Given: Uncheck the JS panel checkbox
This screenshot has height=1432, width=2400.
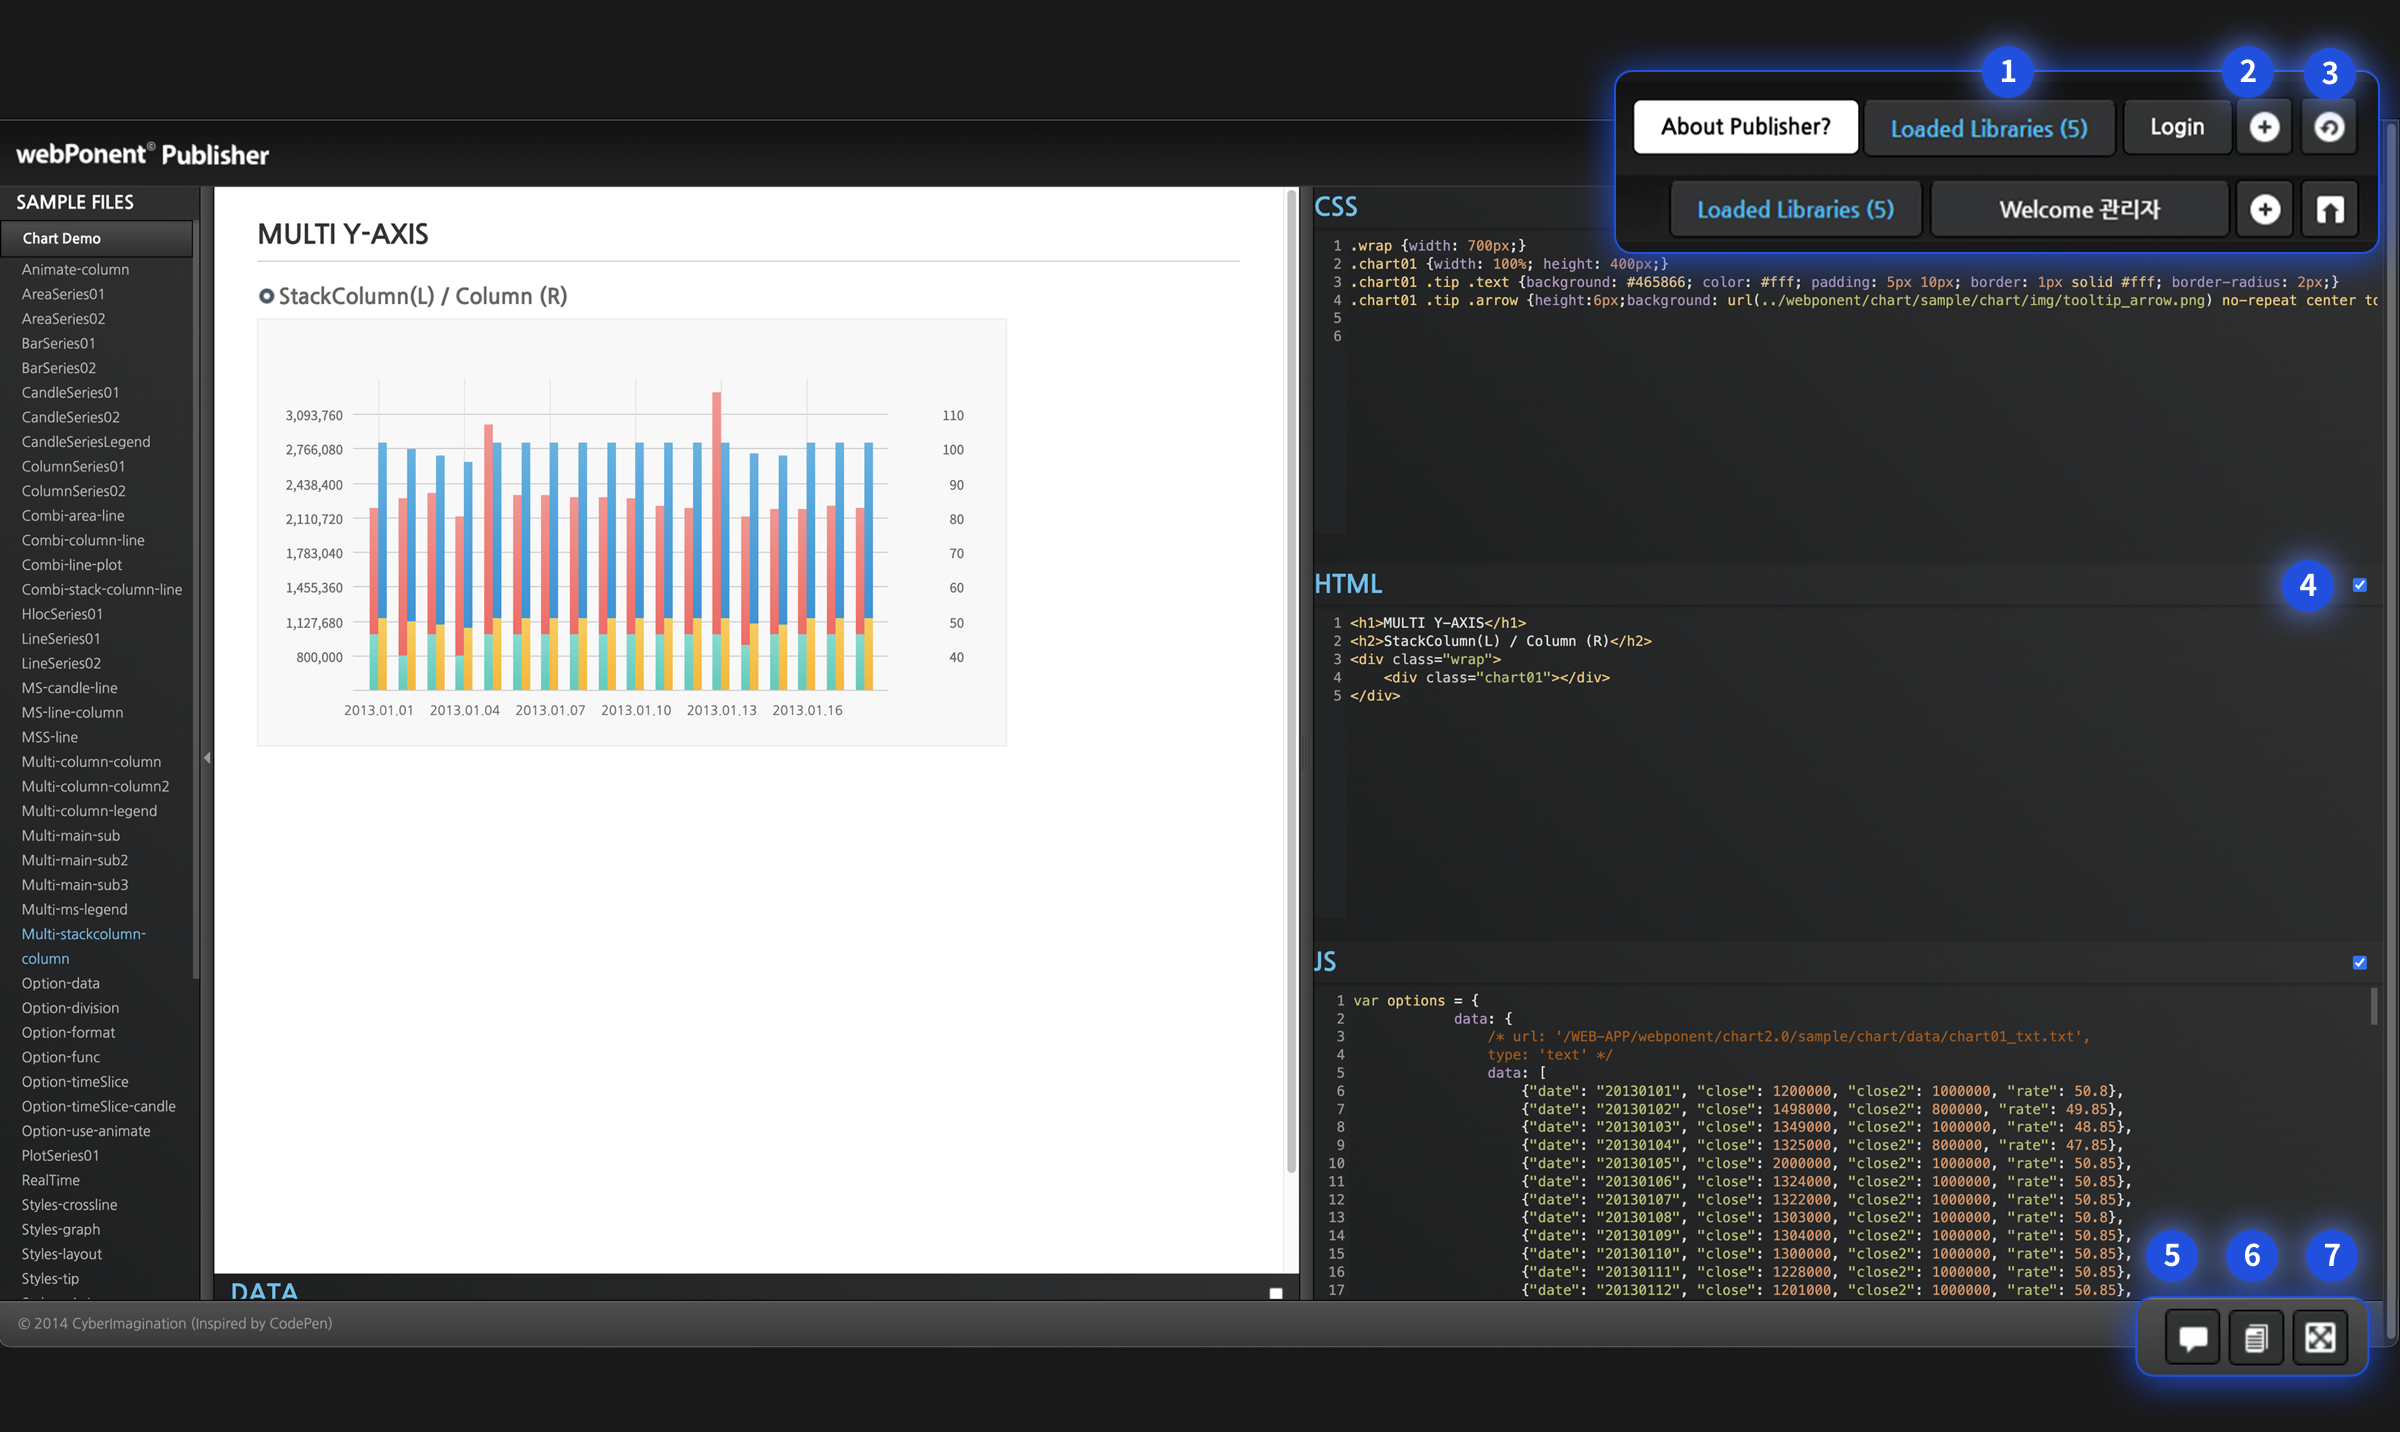Looking at the screenshot, I should tap(2360, 962).
